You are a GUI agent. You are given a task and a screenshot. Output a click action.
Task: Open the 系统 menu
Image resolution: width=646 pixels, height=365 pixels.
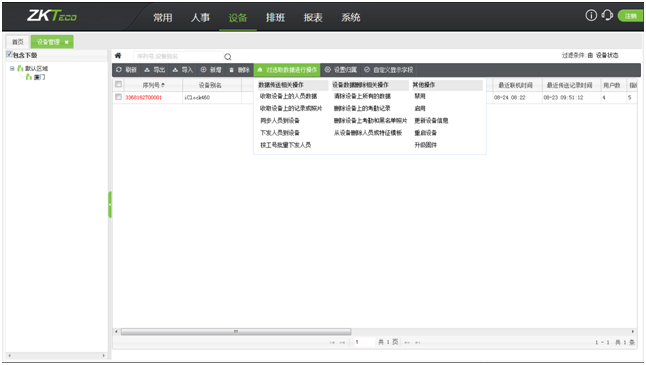(351, 17)
